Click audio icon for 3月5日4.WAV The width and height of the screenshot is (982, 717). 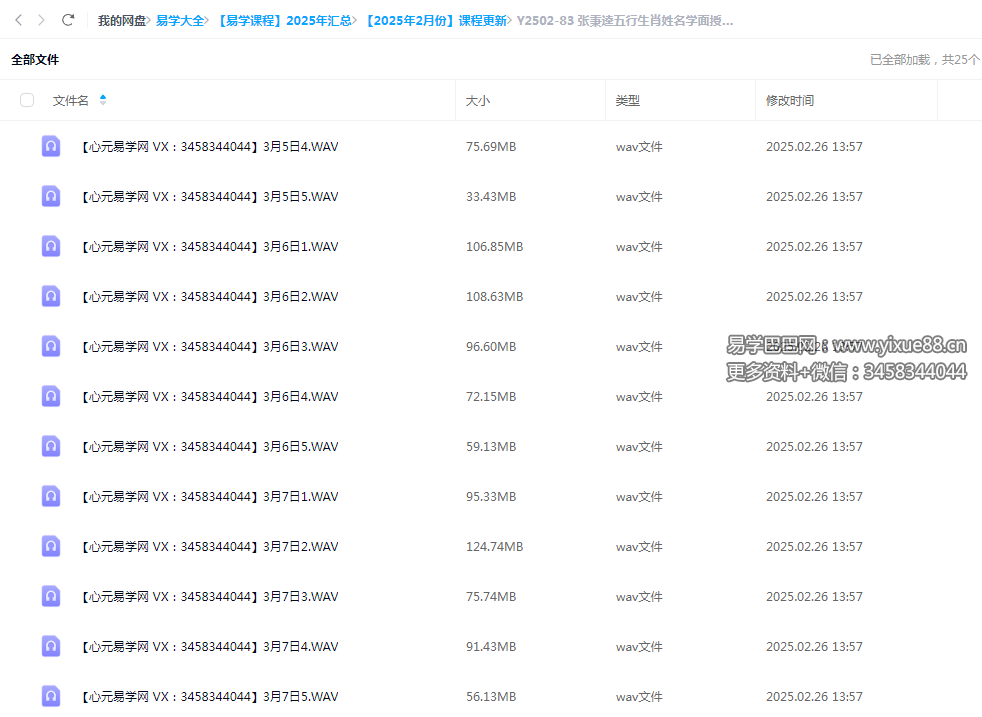point(51,146)
